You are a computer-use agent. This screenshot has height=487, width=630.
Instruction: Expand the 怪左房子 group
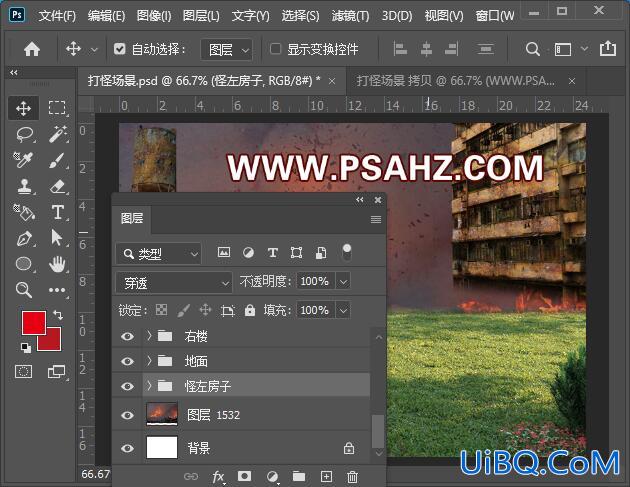point(149,386)
